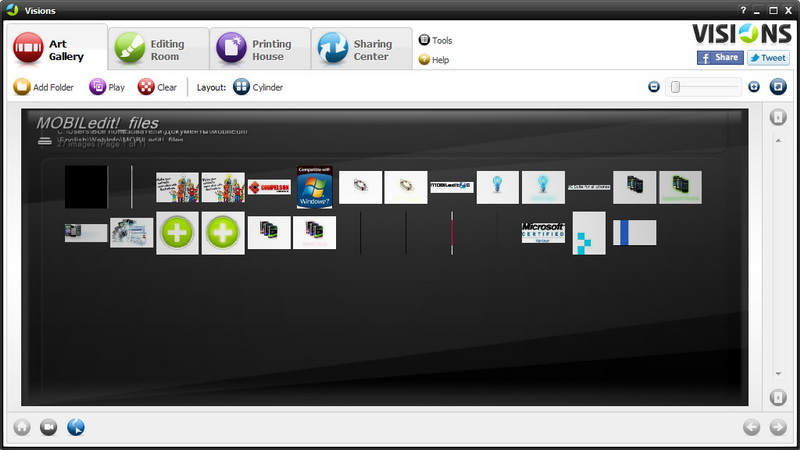Screen dimensions: 800x450
Task: Click the Visions logo at top right
Action: coord(741,34)
